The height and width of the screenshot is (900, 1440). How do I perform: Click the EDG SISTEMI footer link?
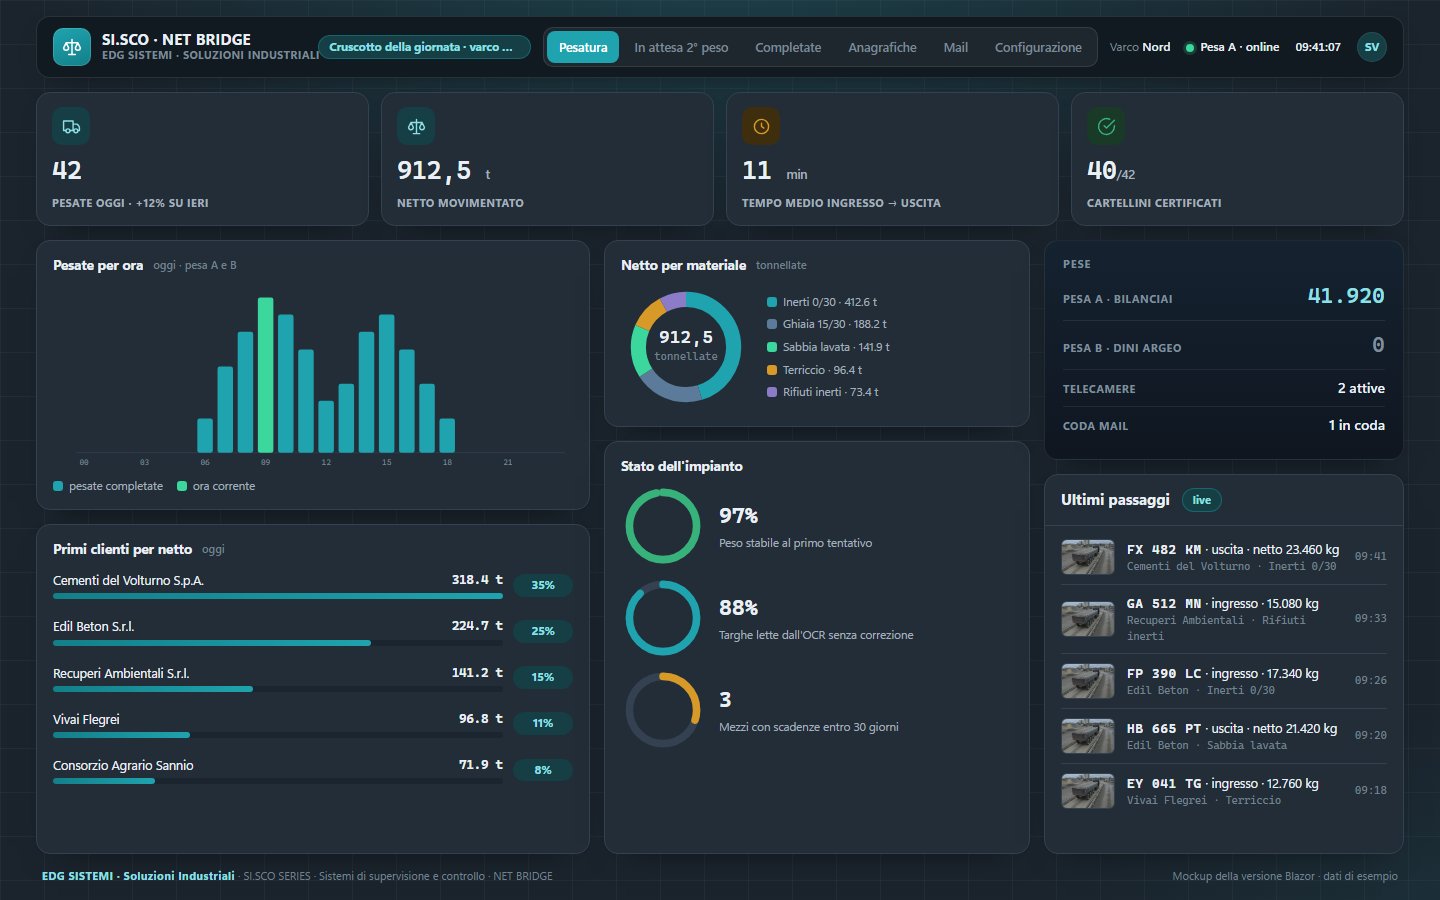pyautogui.click(x=138, y=876)
